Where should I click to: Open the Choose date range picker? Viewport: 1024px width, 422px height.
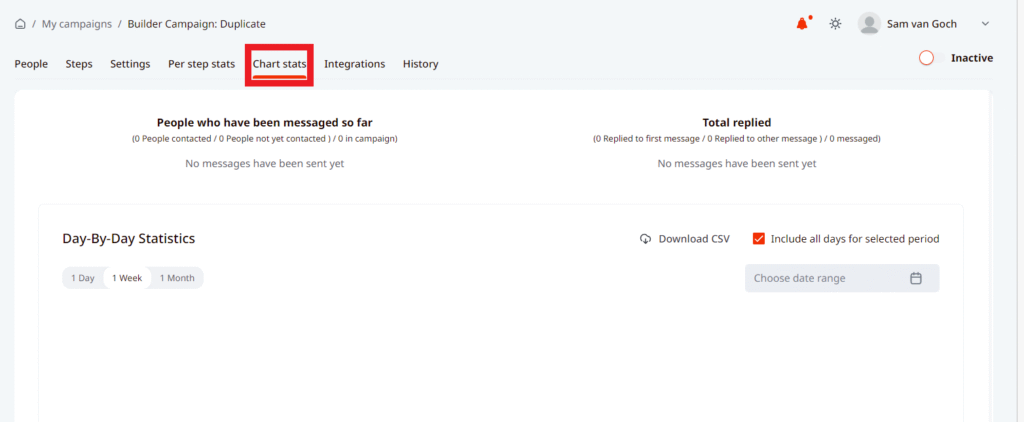(x=830, y=278)
